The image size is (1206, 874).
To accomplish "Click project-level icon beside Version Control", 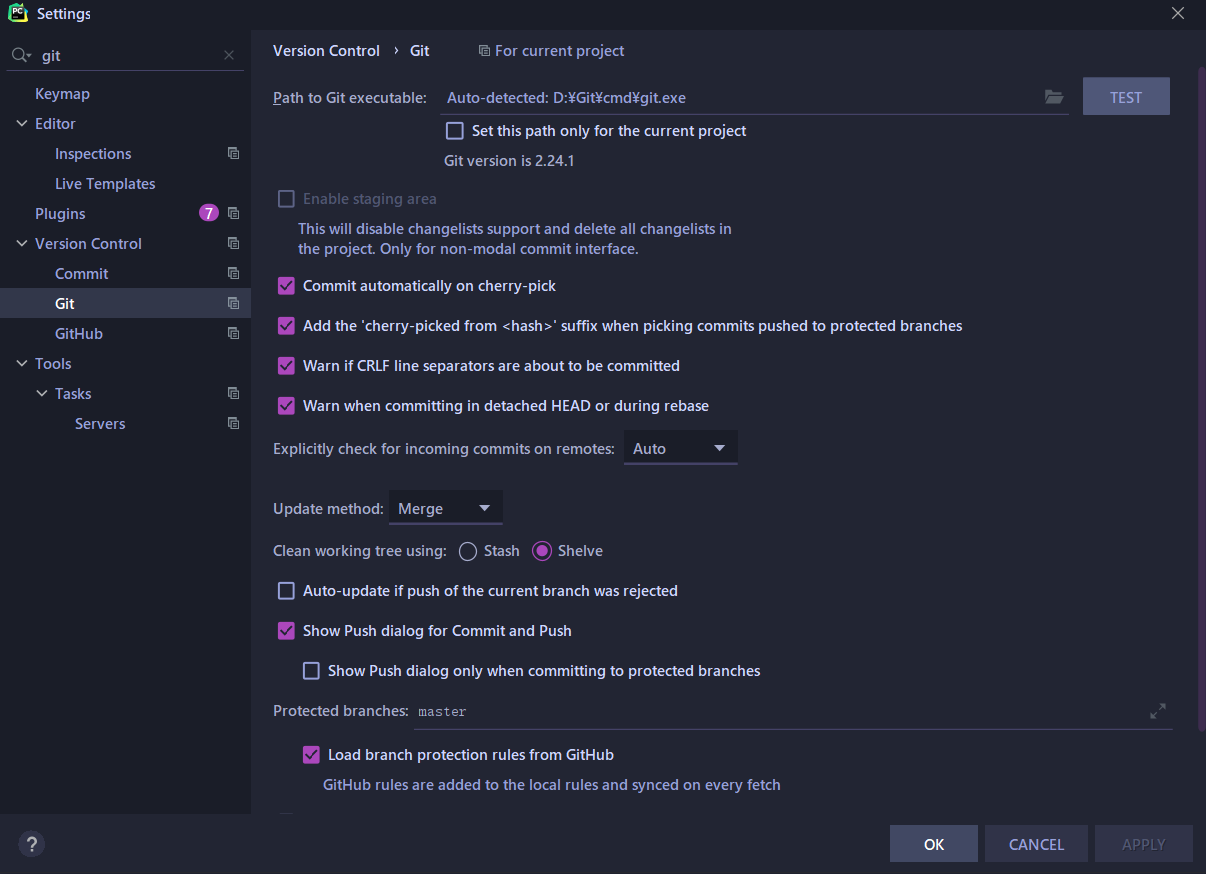I will (x=233, y=243).
